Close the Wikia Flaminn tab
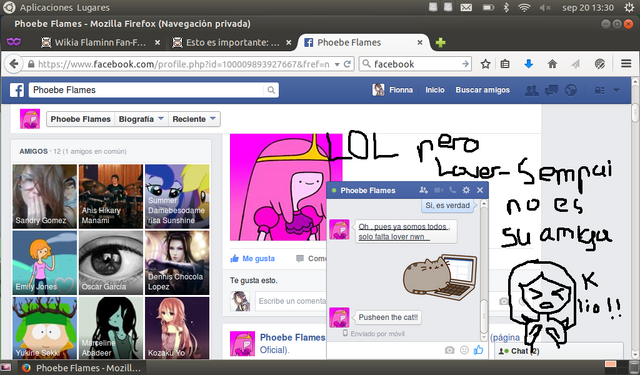The image size is (640, 375). (157, 42)
